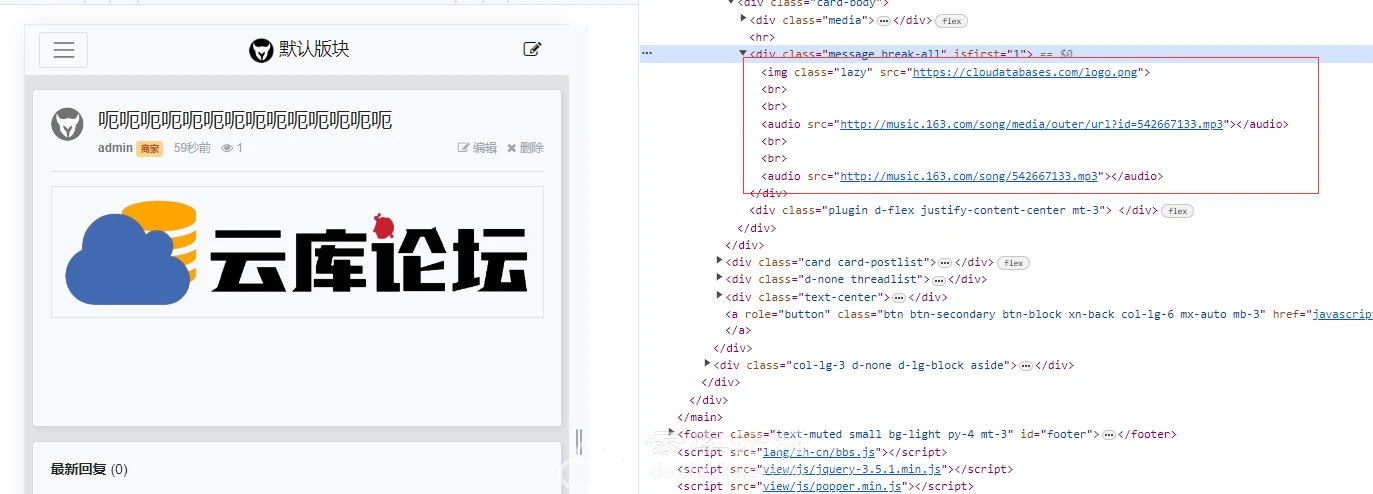Screen dimensions: 1373x494
Task: Click the compose new post icon
Action: click(x=532, y=49)
